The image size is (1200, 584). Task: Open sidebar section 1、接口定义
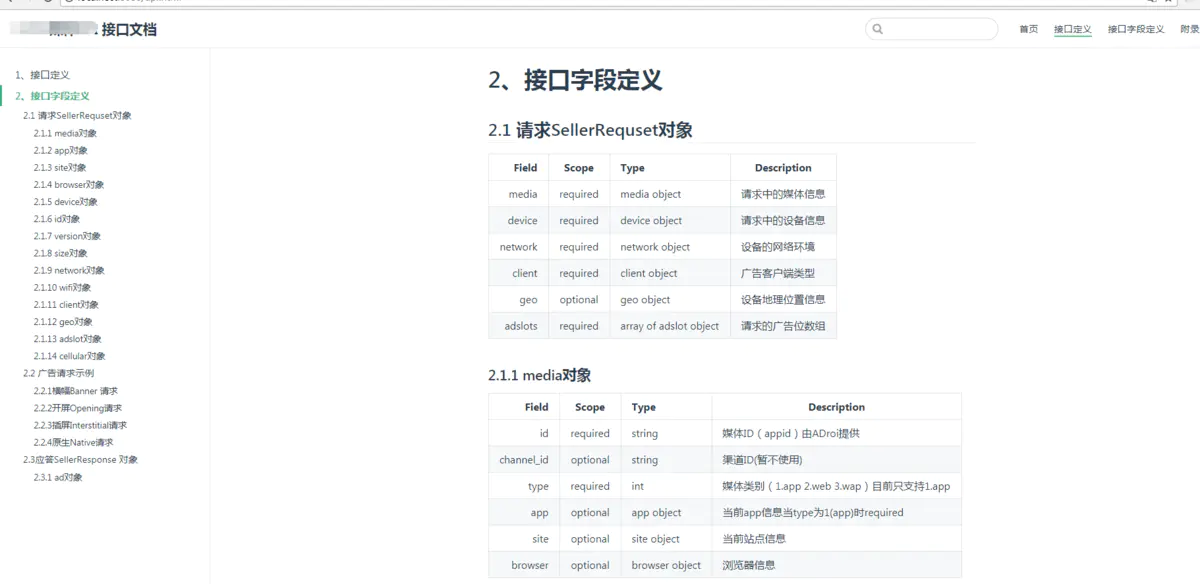(42, 74)
